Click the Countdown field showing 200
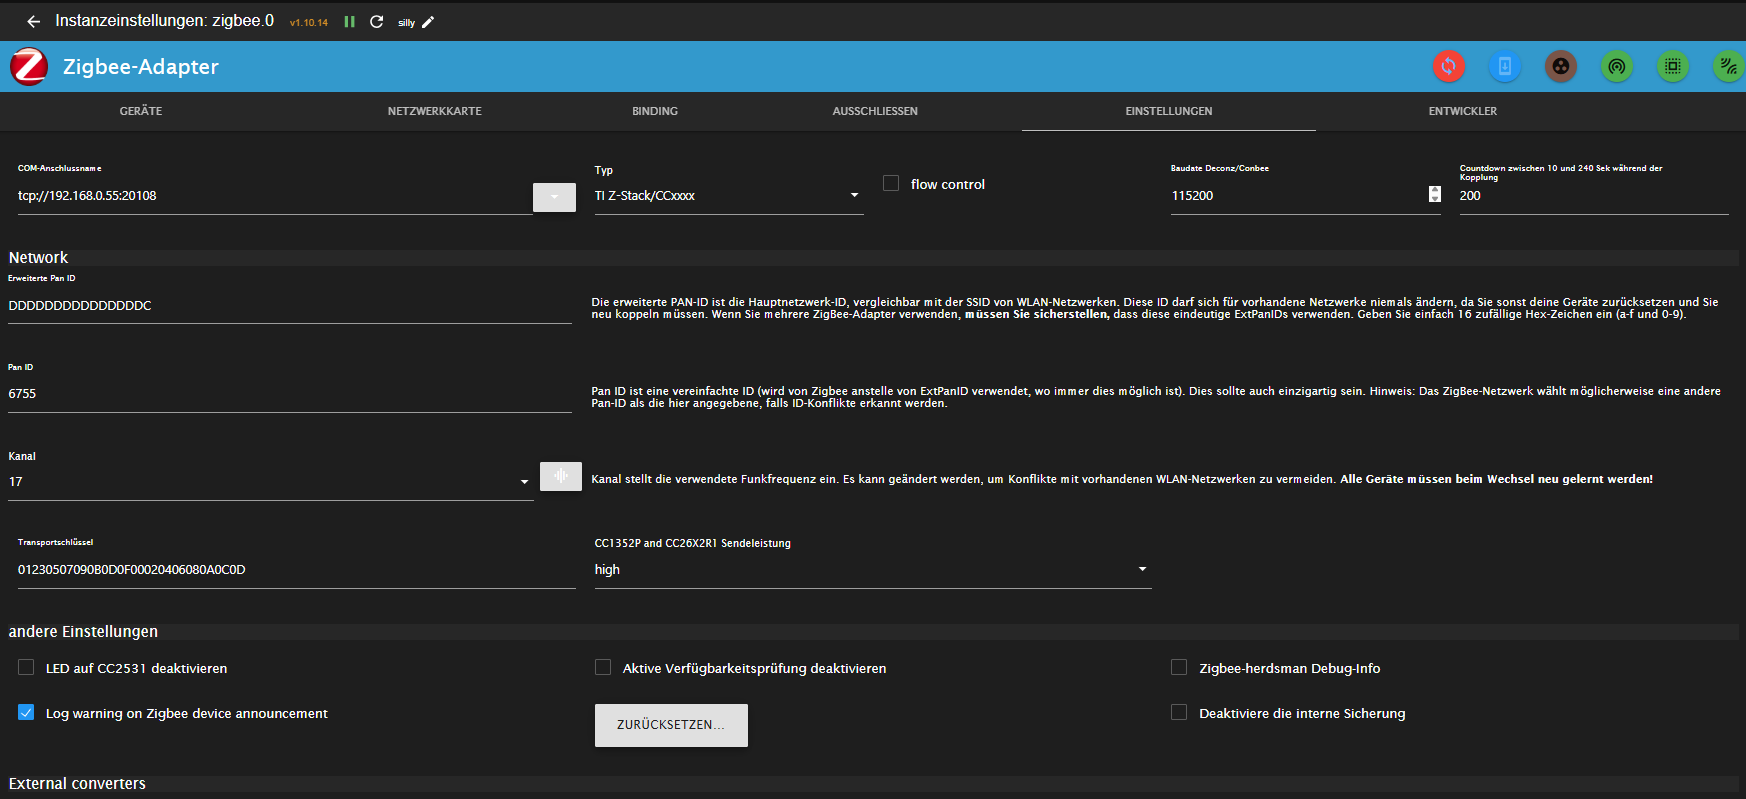Screen dimensions: 1746x799 pos(1594,196)
